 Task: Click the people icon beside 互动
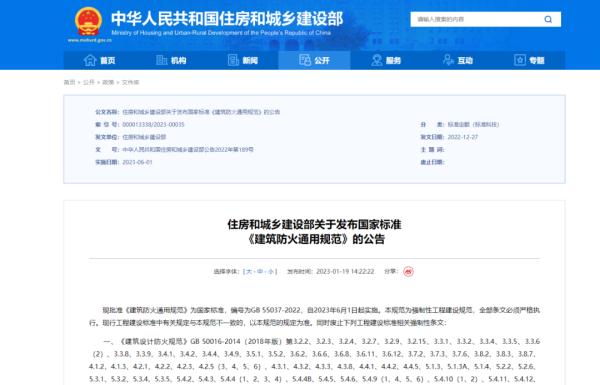448,60
